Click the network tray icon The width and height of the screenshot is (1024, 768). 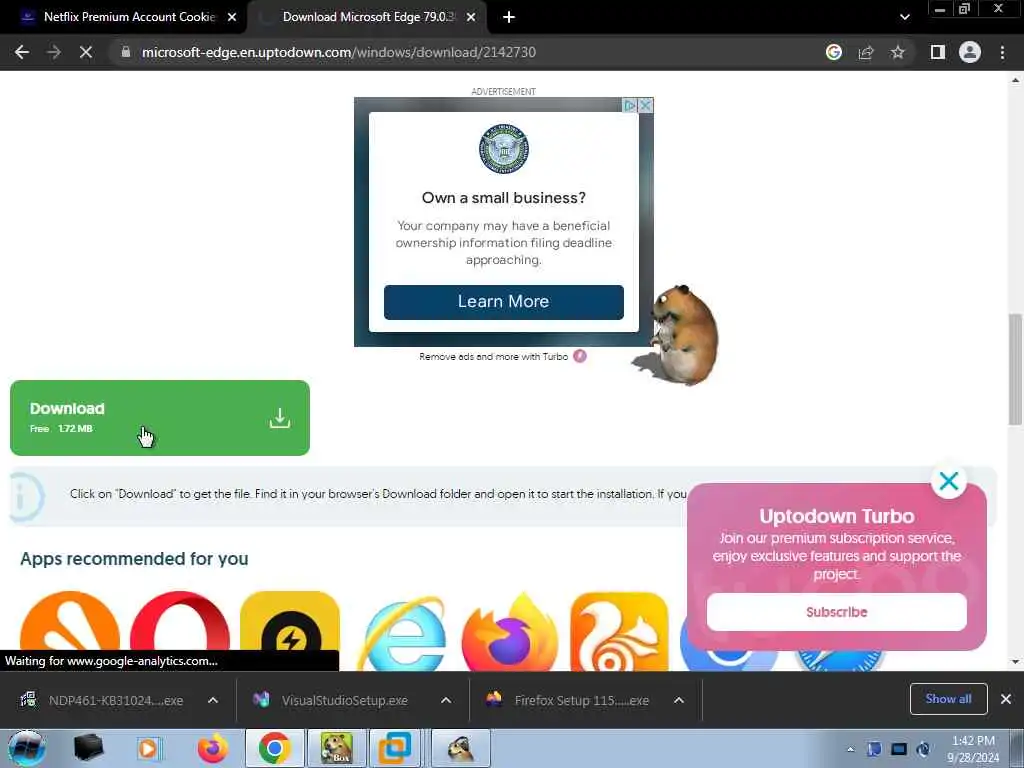click(x=899, y=749)
